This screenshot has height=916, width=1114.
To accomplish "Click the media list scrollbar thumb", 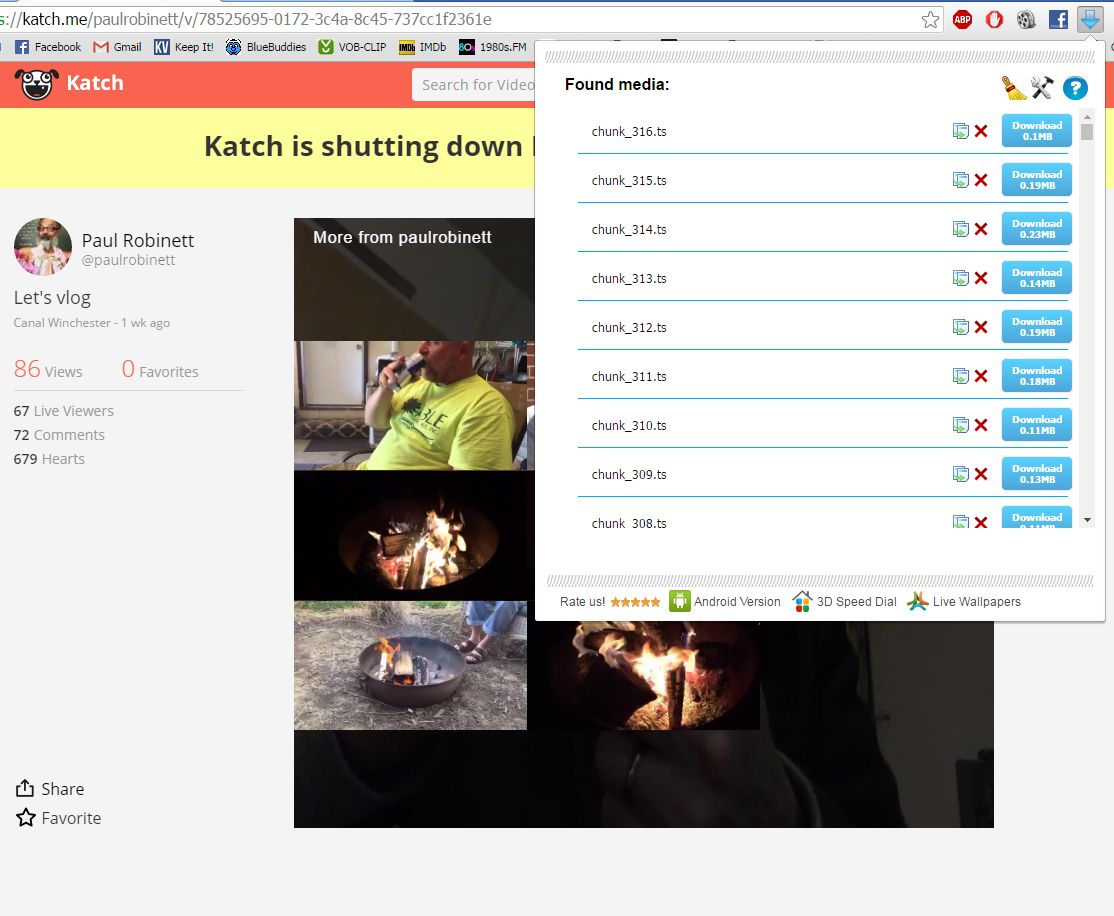I will tap(1087, 131).
